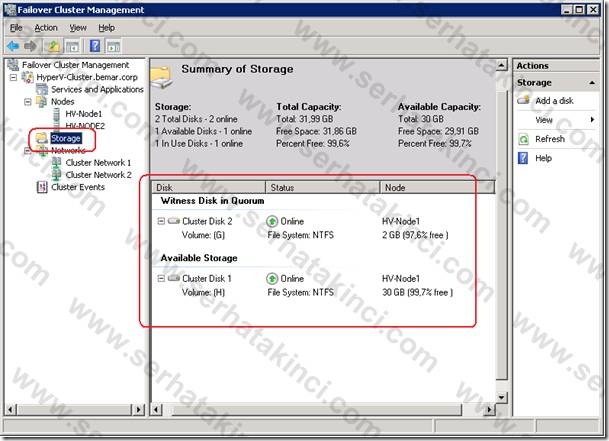The width and height of the screenshot is (609, 441).
Task: Click the Up one level toolbar icon
Action: [53, 46]
